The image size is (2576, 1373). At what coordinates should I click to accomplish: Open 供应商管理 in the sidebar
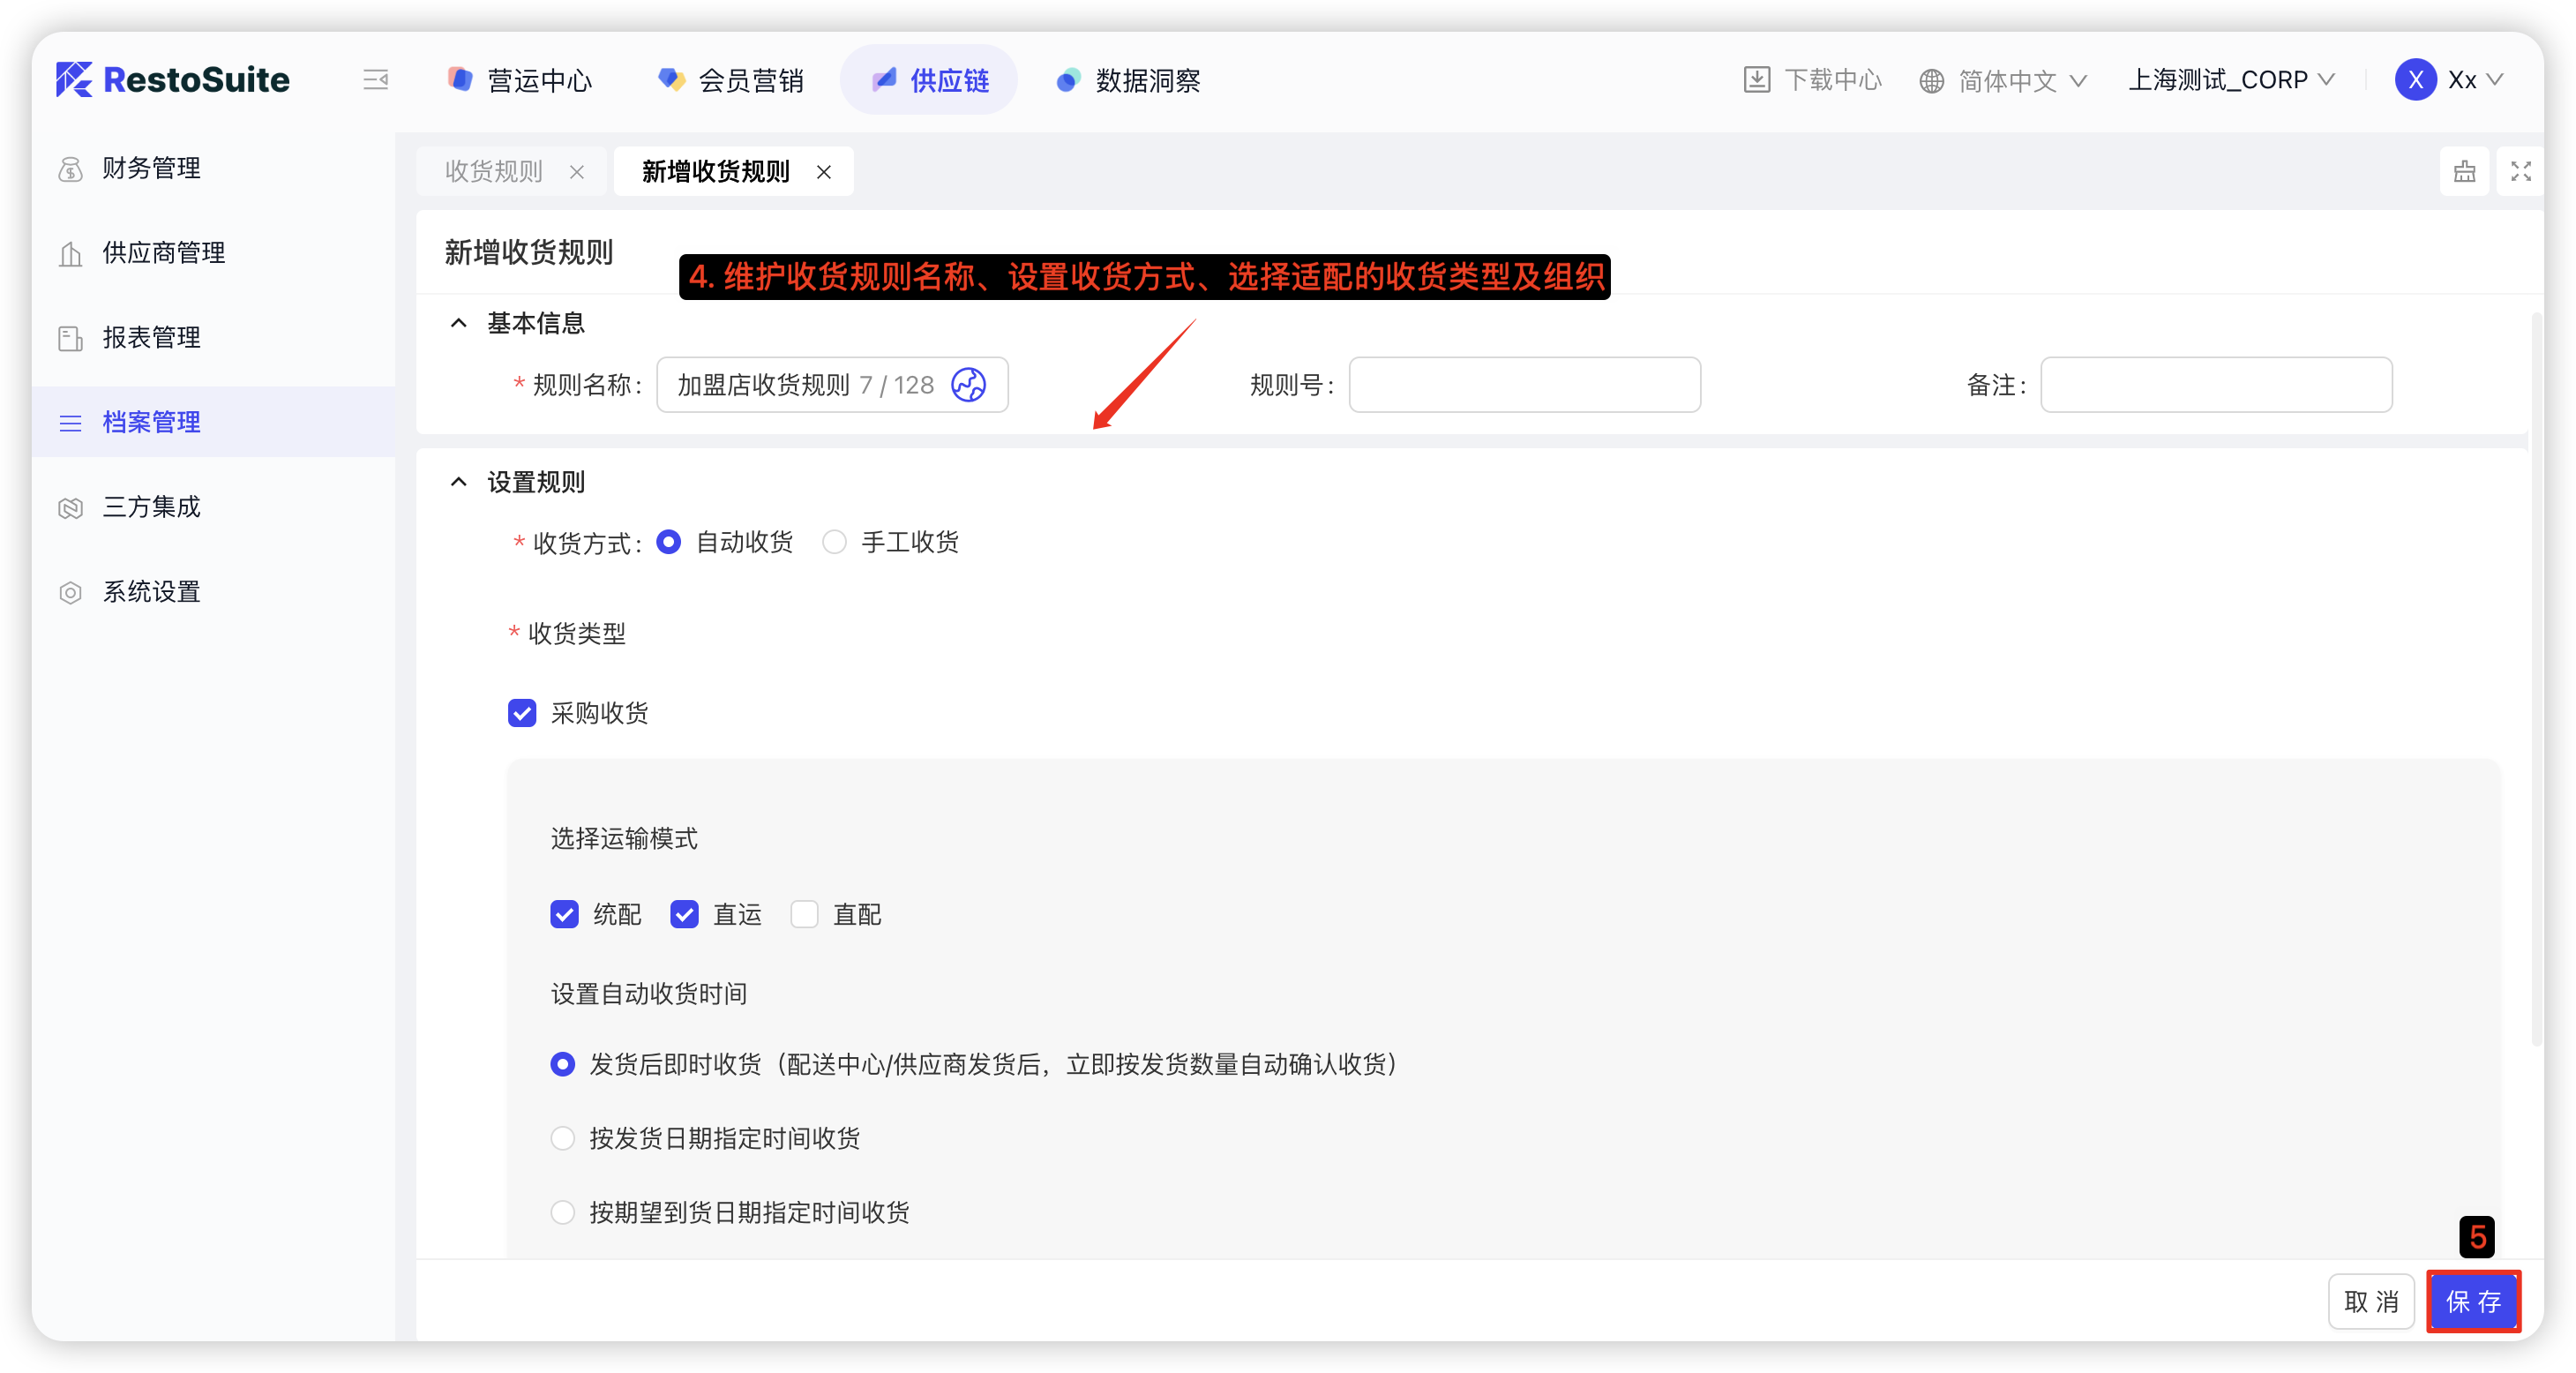(x=163, y=253)
